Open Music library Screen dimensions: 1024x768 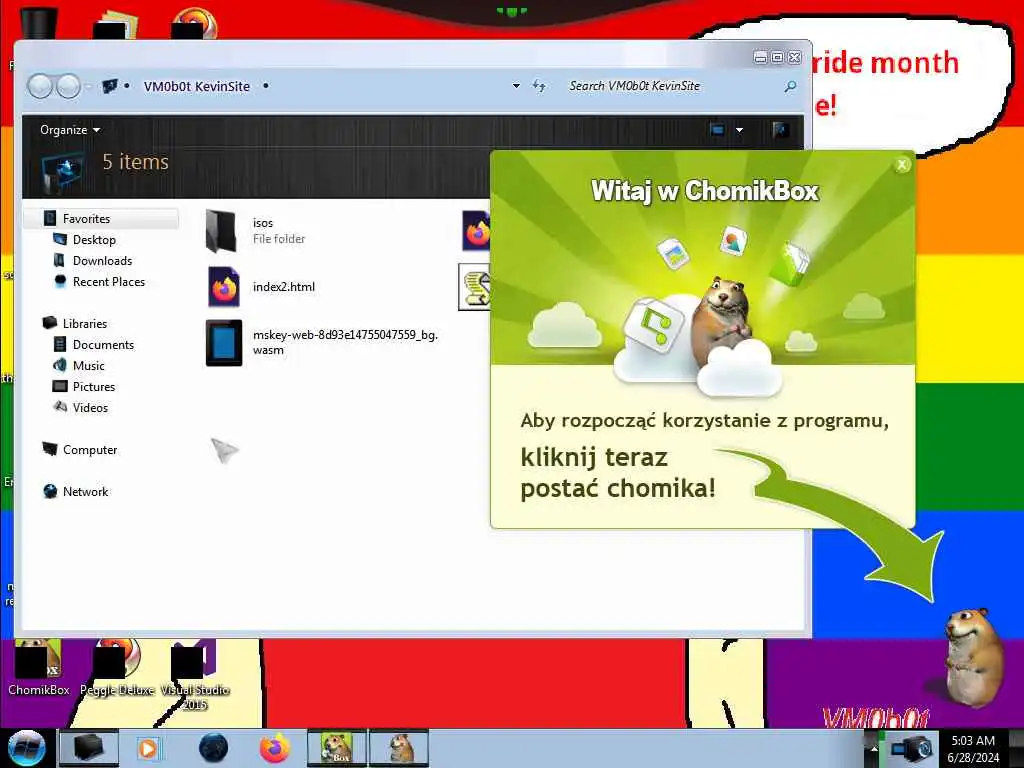[88, 366]
